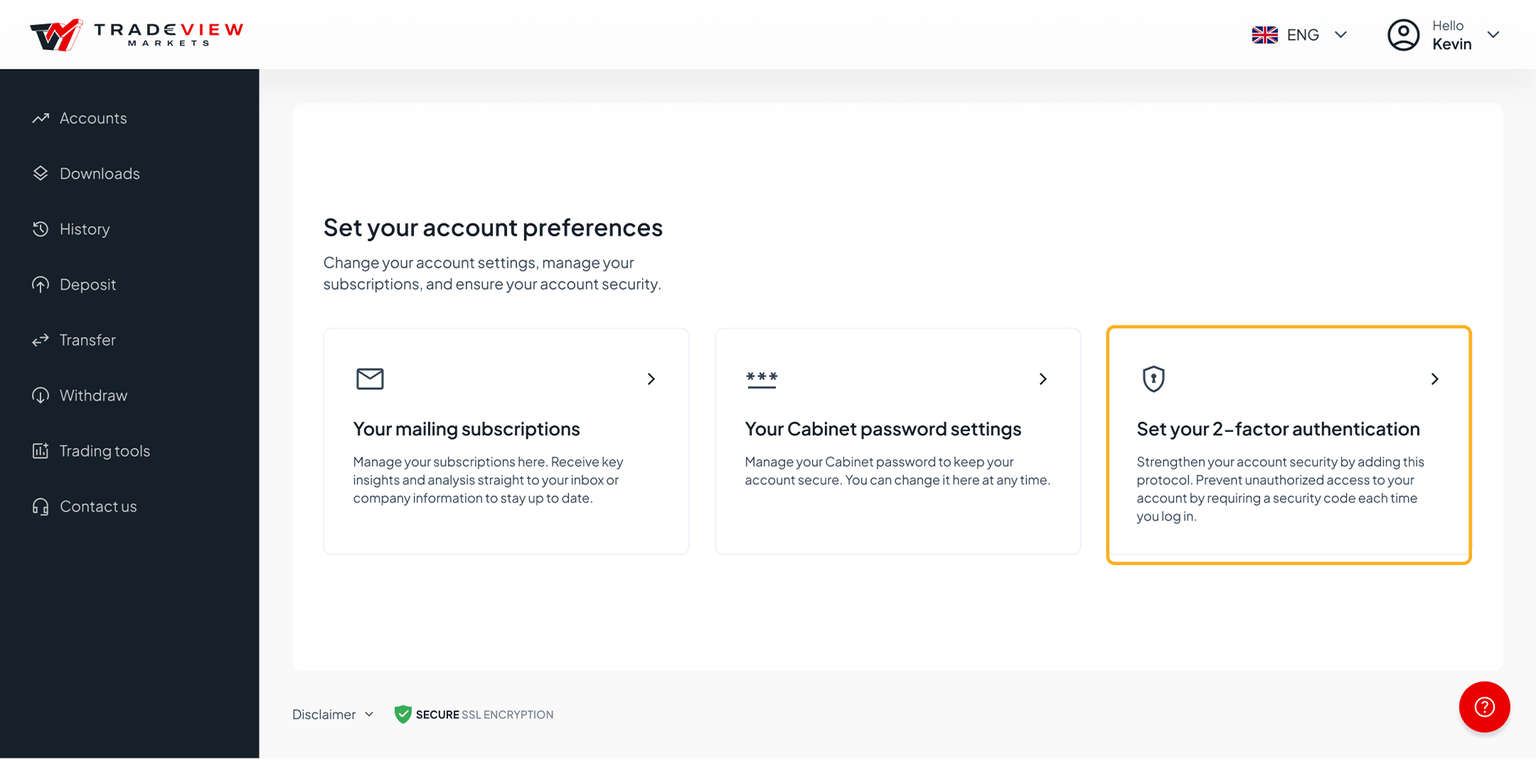Open the Trading tools page

tap(102, 450)
